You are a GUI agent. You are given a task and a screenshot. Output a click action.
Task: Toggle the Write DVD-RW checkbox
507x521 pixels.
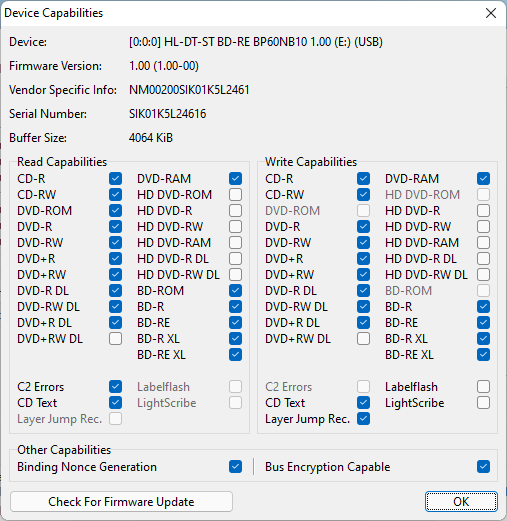point(363,242)
